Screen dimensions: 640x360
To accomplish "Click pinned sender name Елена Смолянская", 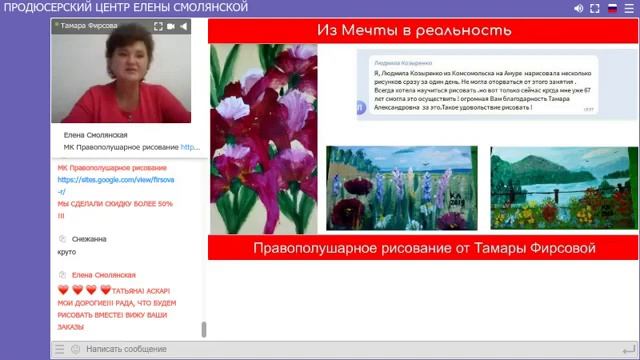I will coord(96,135).
